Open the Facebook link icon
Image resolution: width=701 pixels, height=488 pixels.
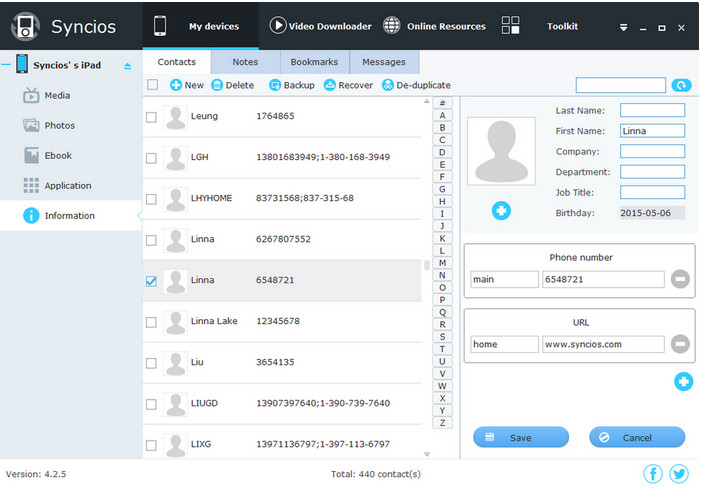pos(653,474)
